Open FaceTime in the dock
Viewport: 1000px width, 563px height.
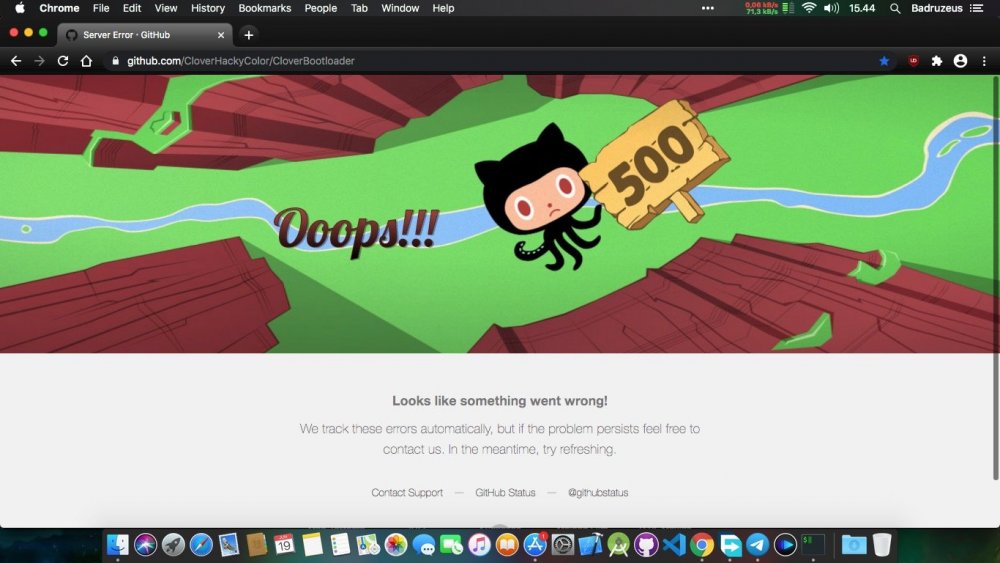451,545
